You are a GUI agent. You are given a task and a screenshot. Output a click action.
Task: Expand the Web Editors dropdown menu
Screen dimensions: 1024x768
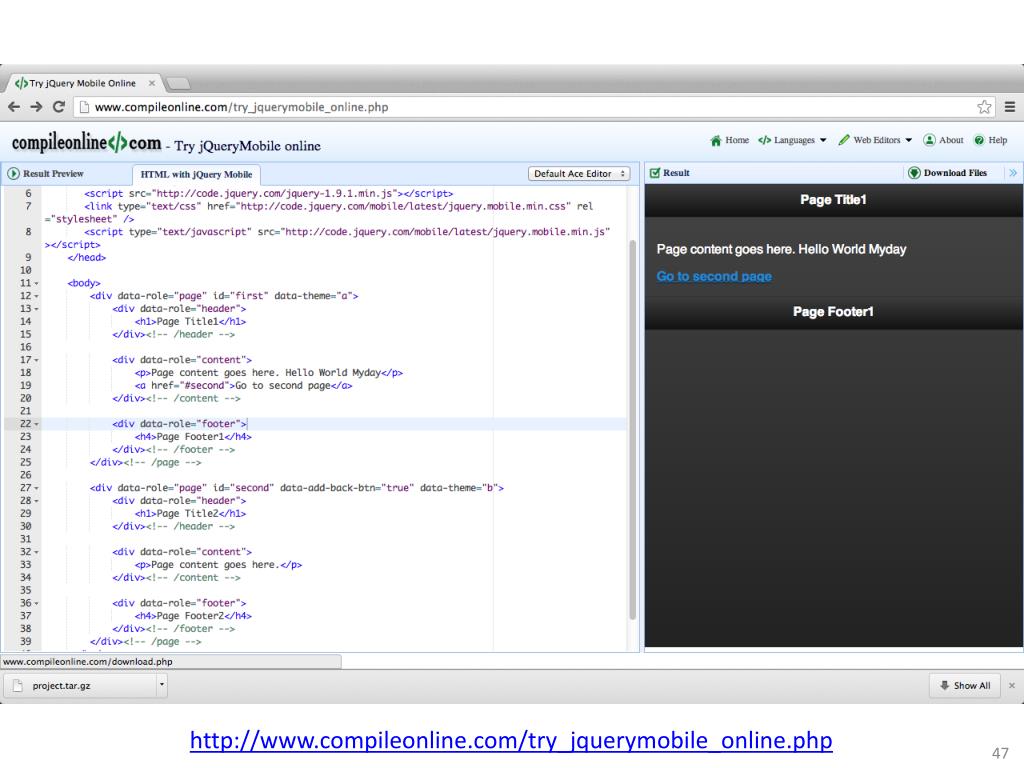pos(875,140)
